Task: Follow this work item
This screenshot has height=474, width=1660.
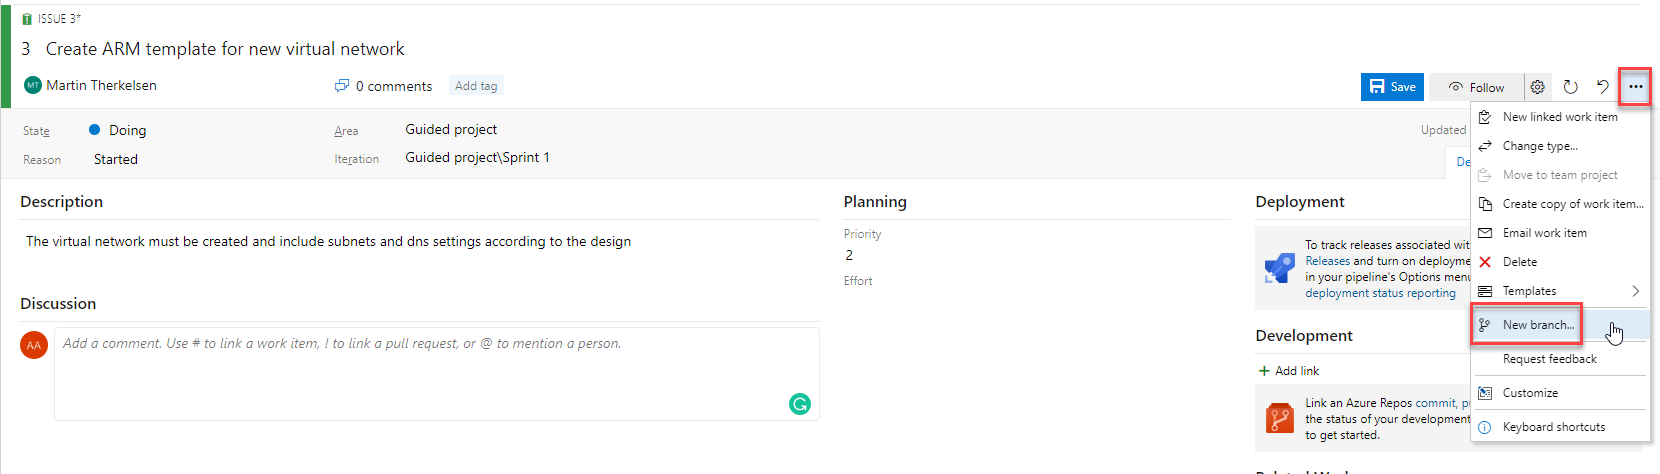Action: pyautogui.click(x=1476, y=87)
